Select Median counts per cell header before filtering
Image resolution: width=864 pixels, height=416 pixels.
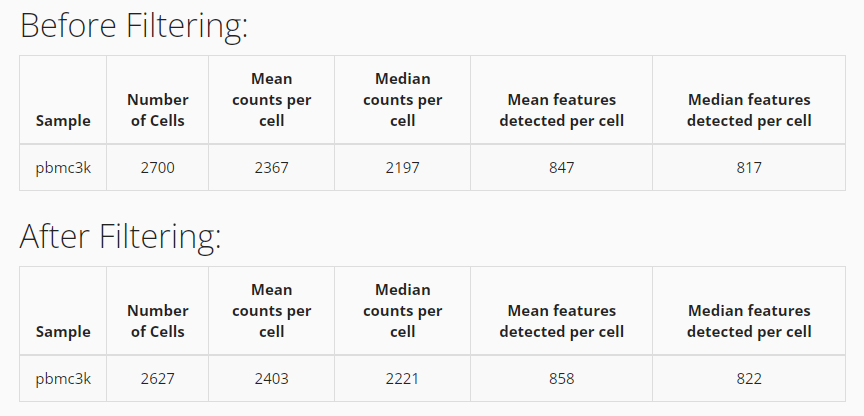(402, 99)
